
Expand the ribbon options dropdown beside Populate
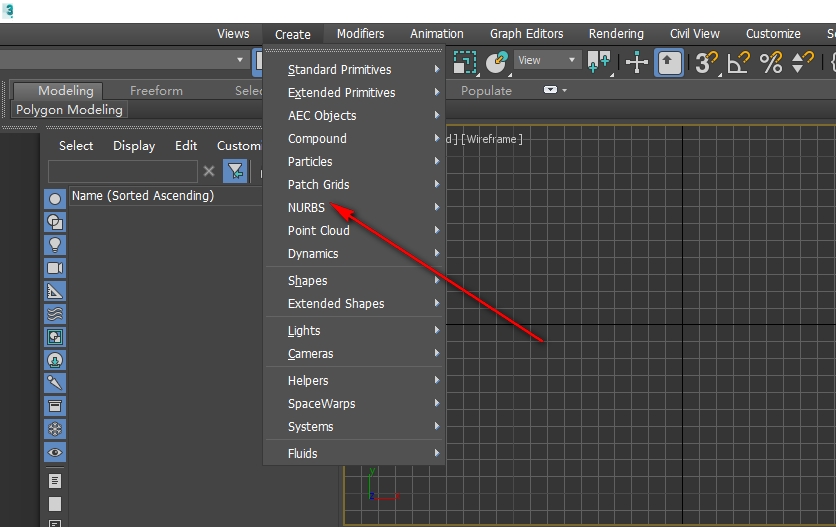[x=552, y=90]
